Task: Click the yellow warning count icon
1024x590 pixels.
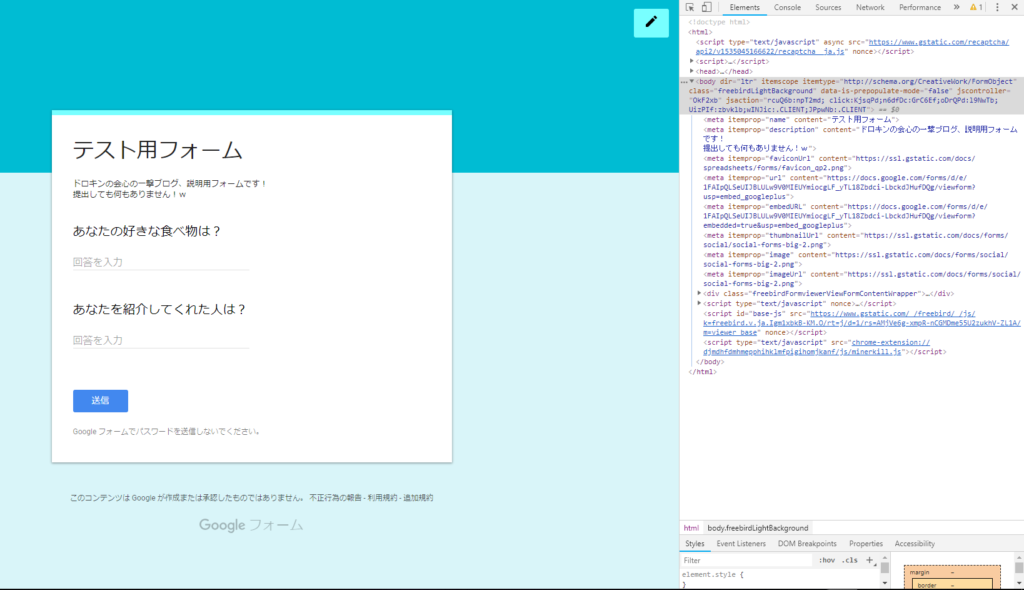Action: (976, 7)
